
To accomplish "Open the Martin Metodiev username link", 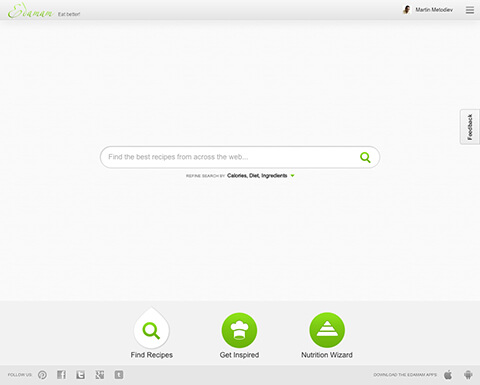I will 434,10.
